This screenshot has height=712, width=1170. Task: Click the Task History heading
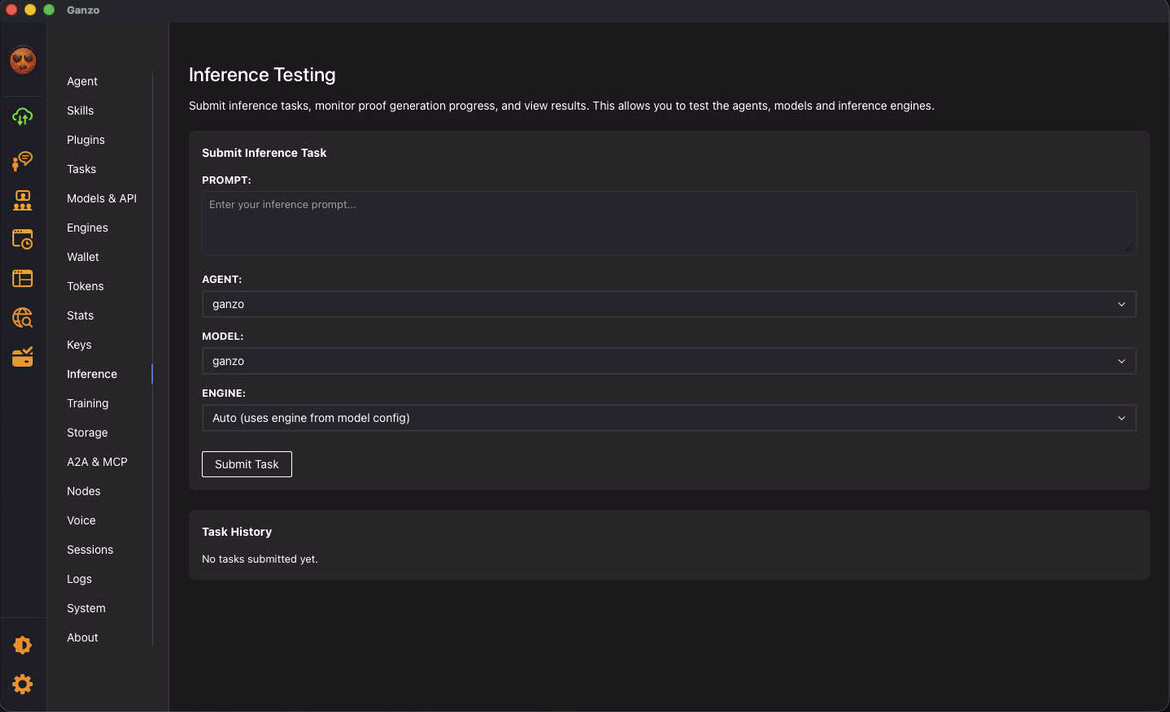(x=237, y=532)
